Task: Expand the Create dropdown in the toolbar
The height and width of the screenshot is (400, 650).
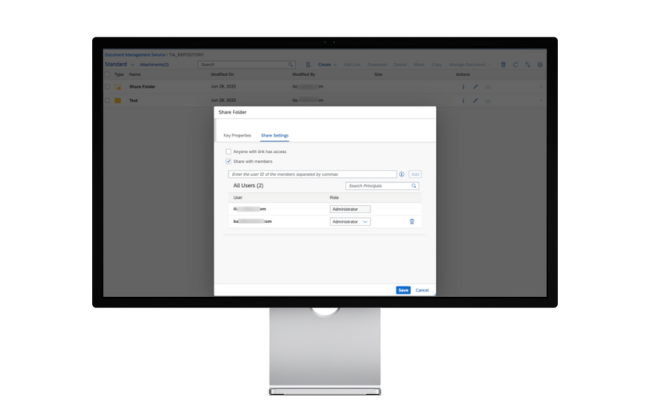Action: (327, 64)
